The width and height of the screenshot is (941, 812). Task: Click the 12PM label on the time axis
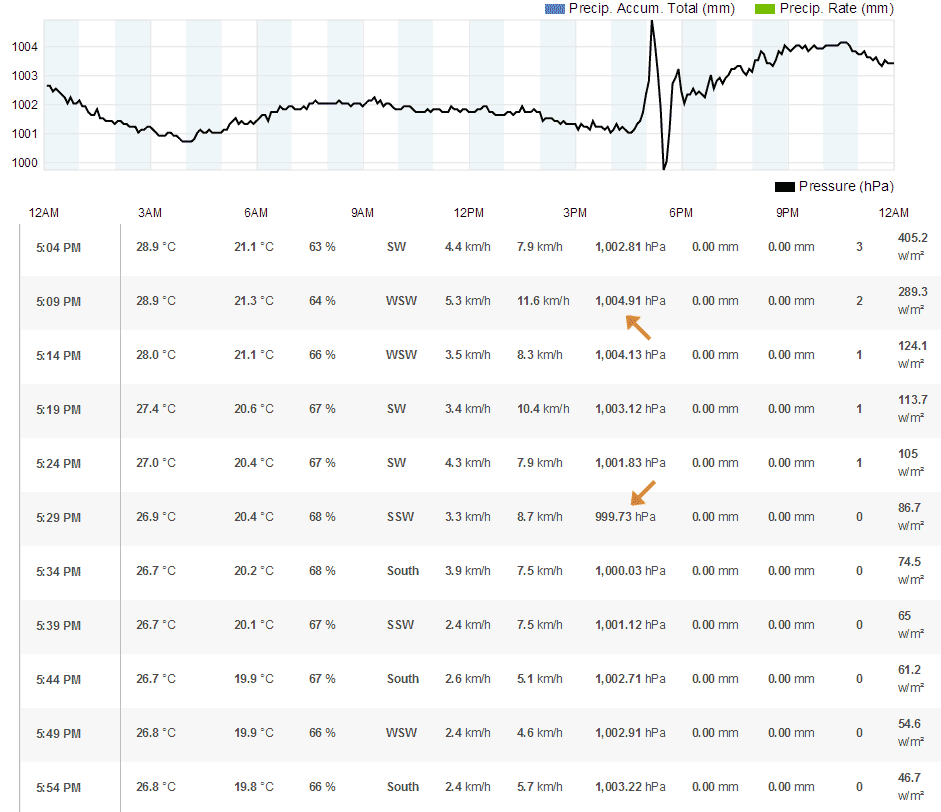[x=469, y=213]
